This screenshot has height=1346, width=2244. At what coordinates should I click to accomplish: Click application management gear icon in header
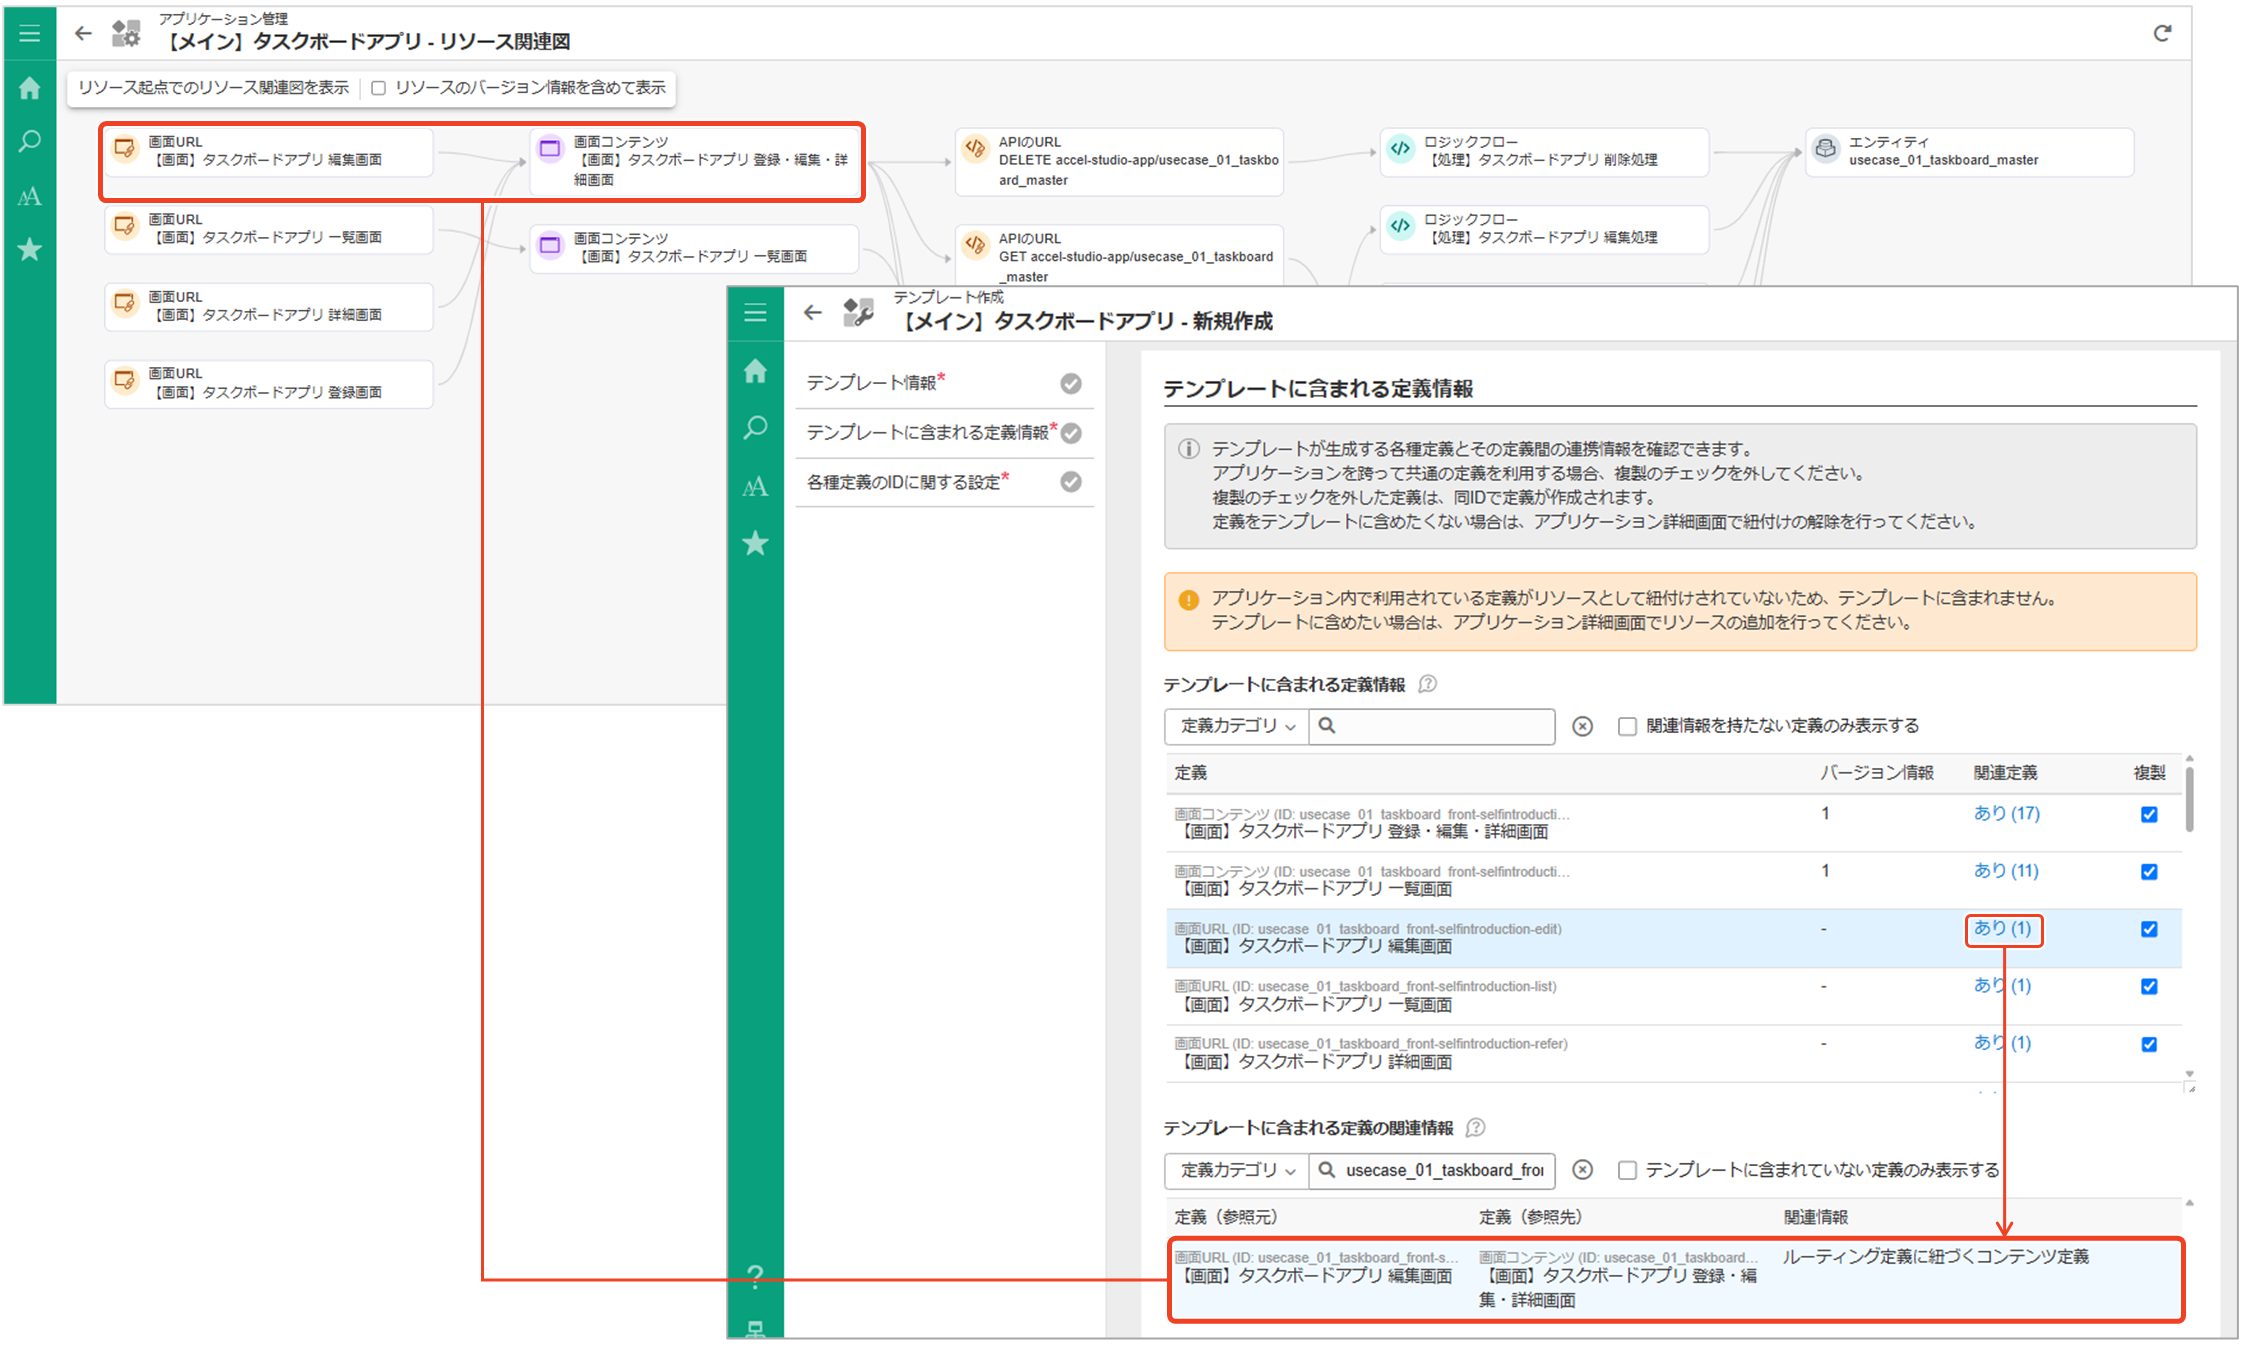pos(126,34)
